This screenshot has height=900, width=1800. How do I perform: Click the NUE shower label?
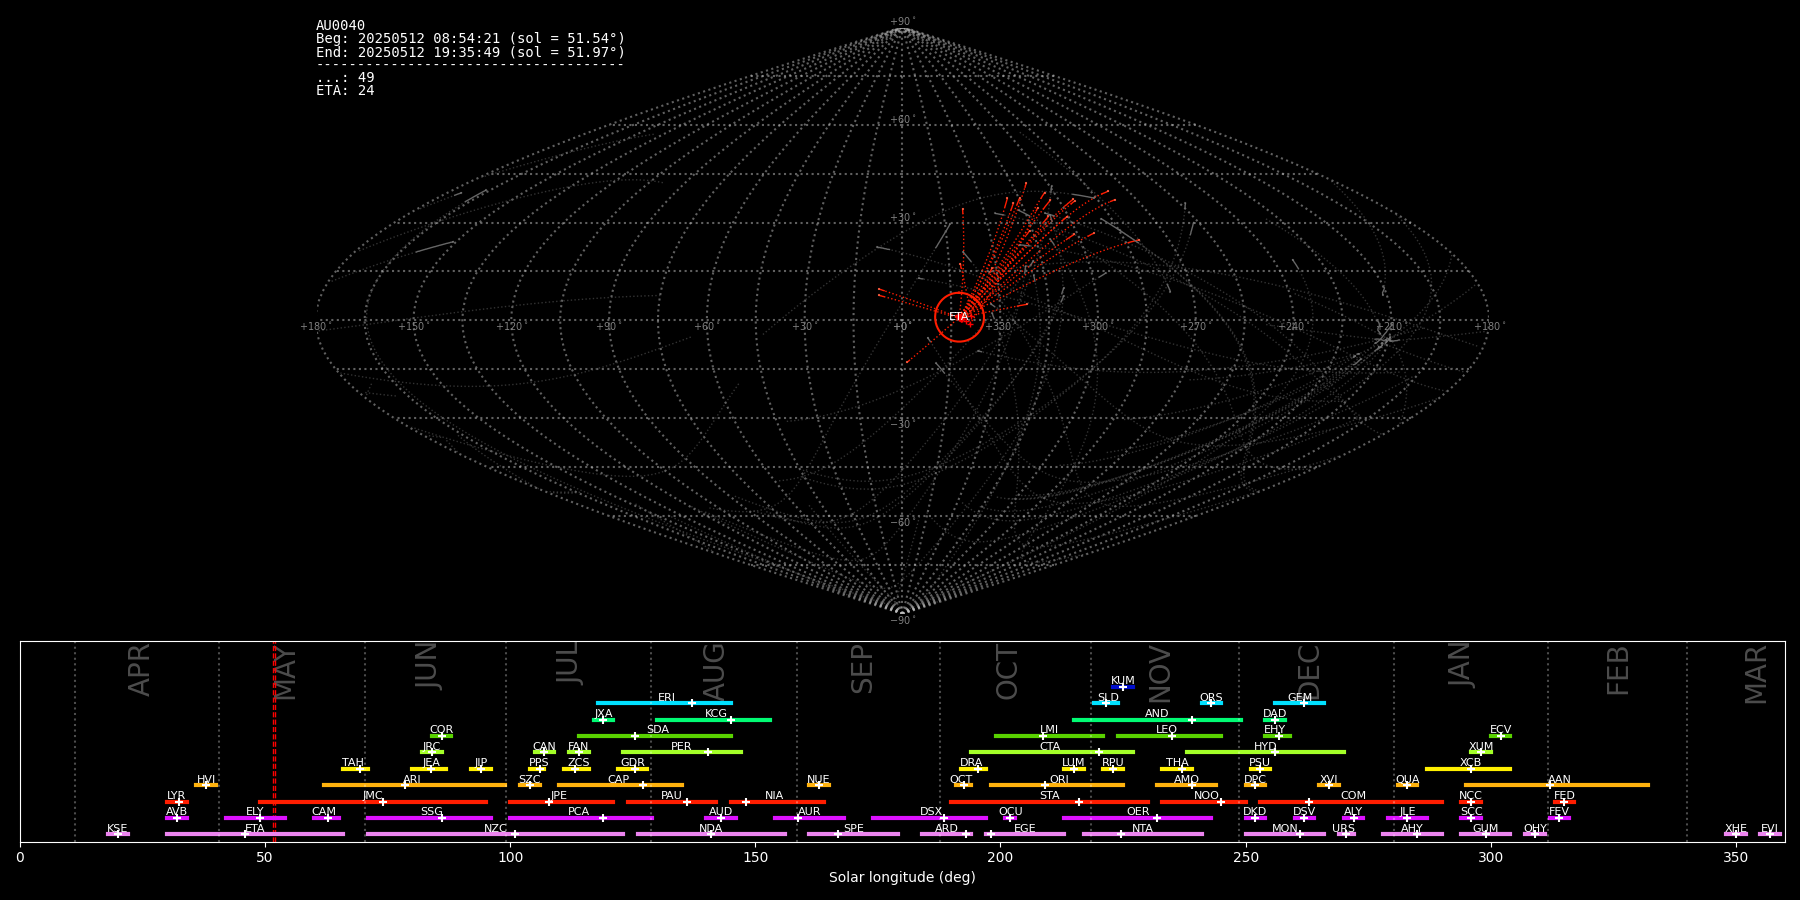pos(818,780)
